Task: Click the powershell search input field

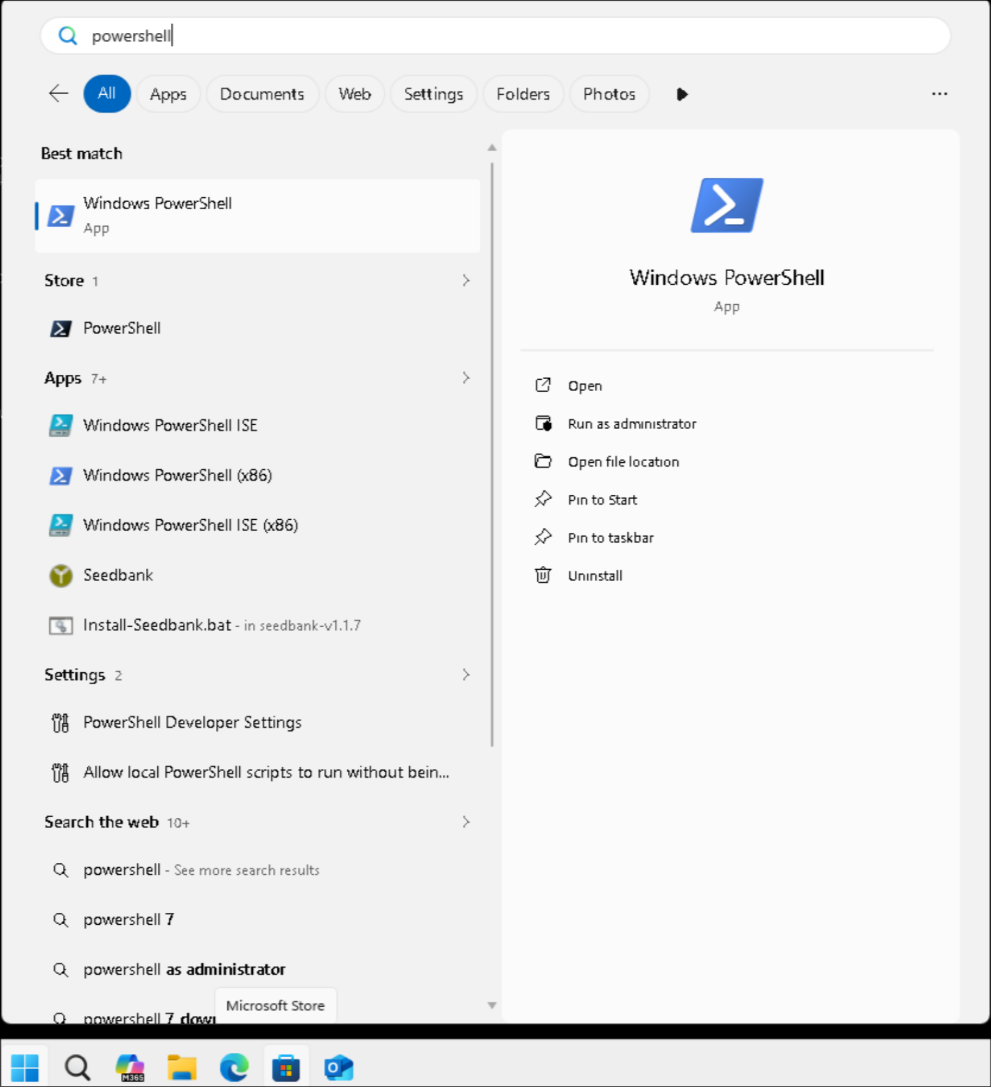Action: click(x=495, y=35)
